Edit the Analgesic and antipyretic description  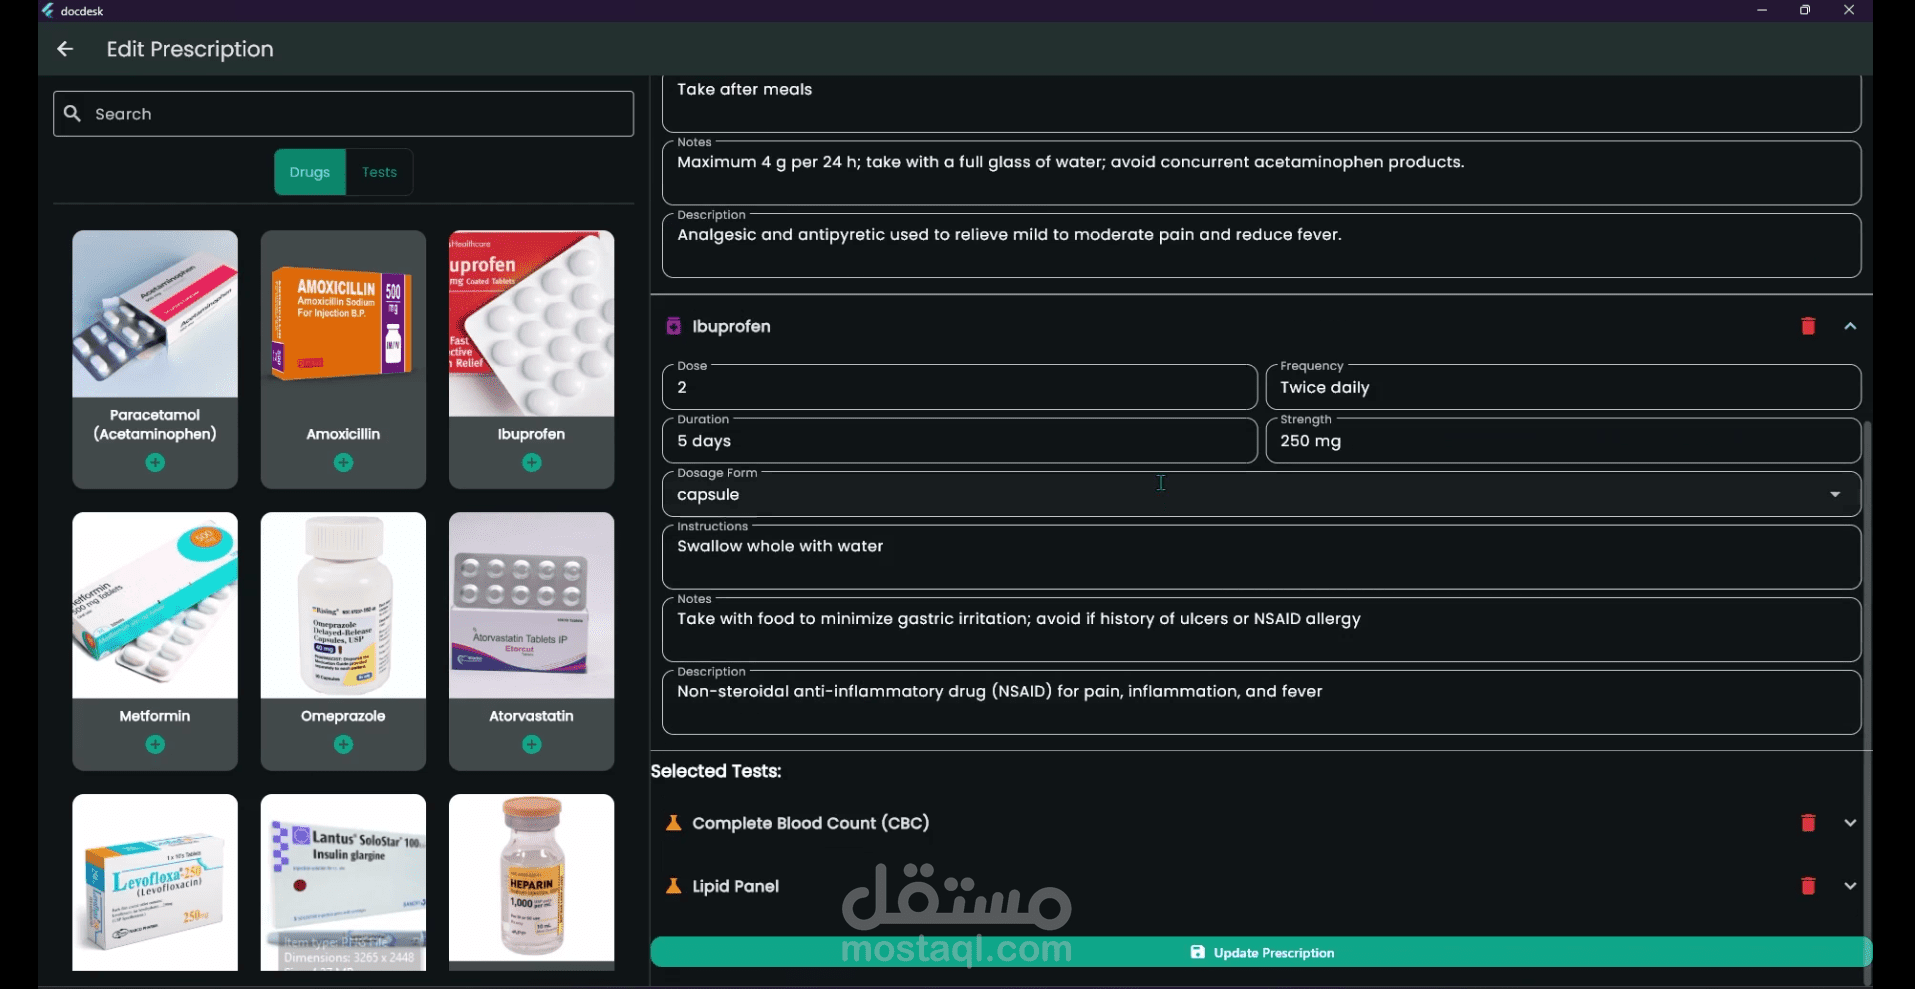click(x=1261, y=246)
